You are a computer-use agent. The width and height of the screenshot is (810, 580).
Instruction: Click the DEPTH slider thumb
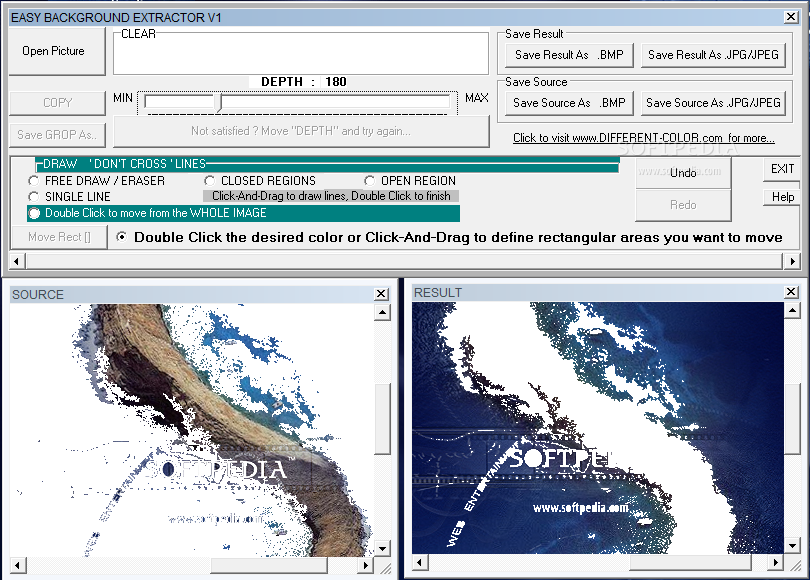click(x=220, y=102)
